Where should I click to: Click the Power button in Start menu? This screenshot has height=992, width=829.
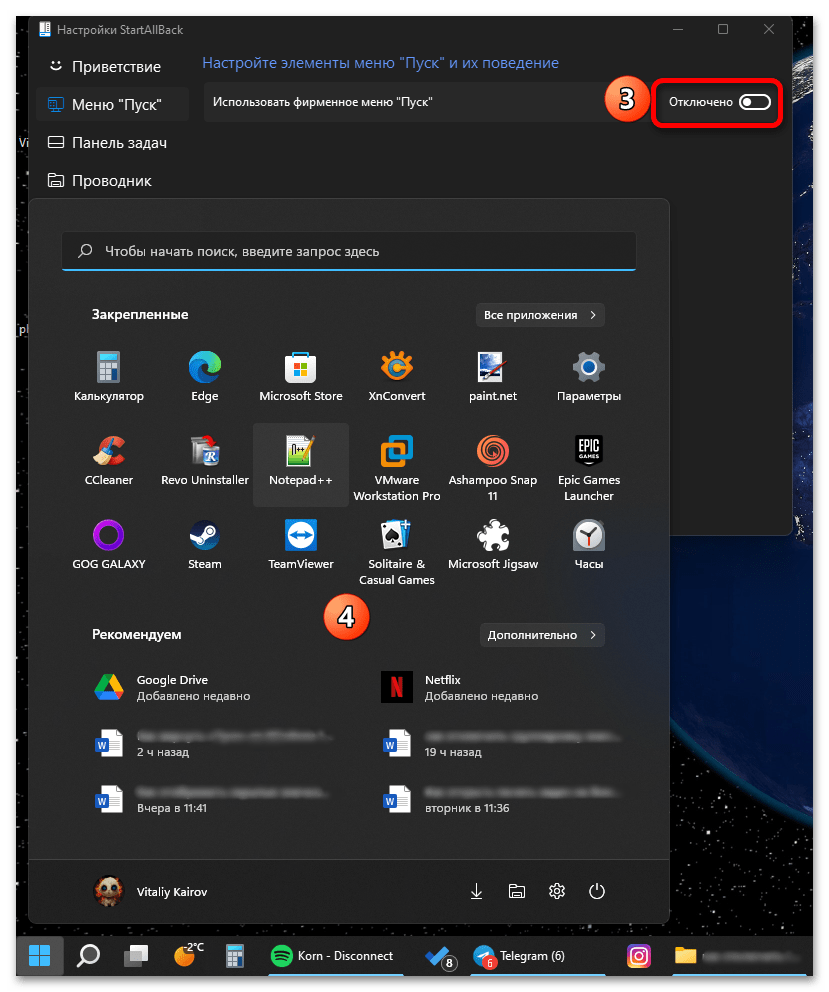[x=597, y=891]
